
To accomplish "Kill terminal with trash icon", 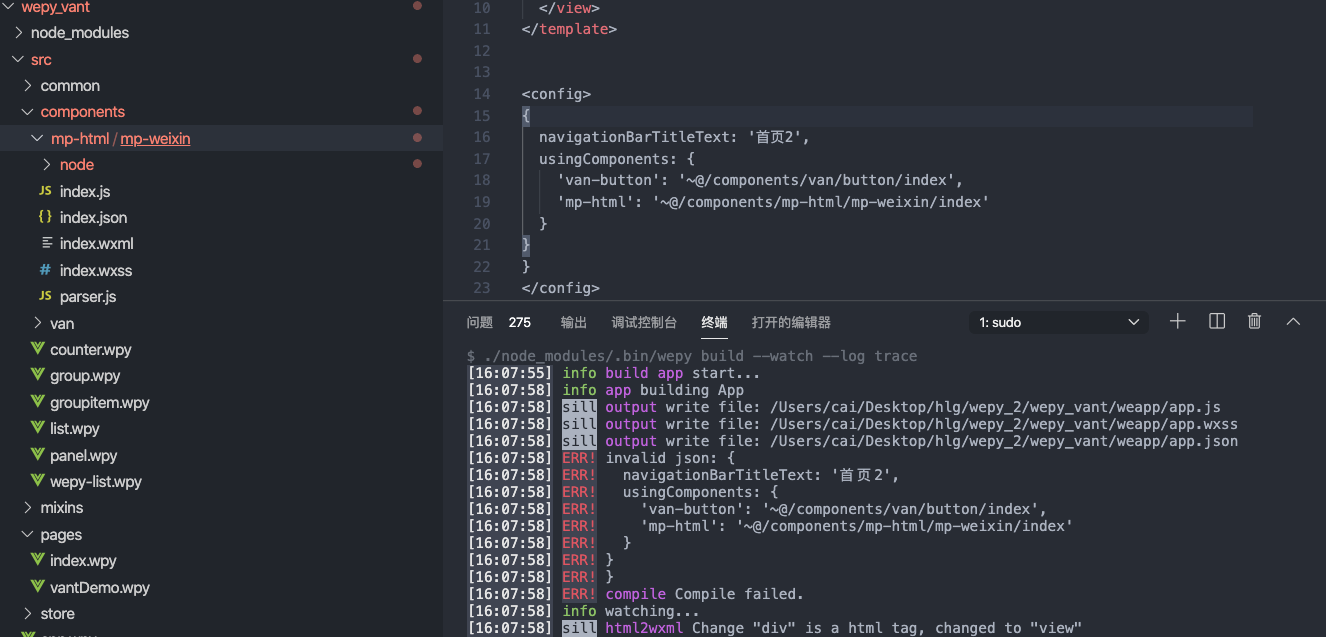I will pos(1254,321).
